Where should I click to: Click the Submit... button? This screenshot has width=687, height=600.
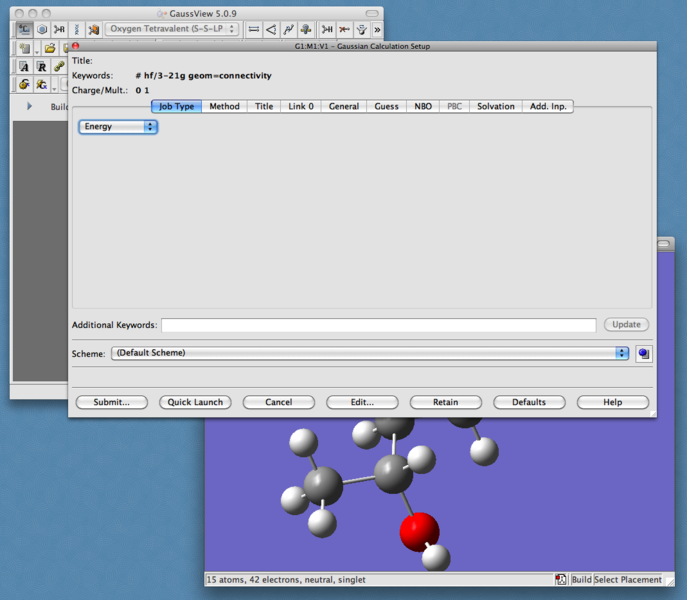tap(111, 402)
